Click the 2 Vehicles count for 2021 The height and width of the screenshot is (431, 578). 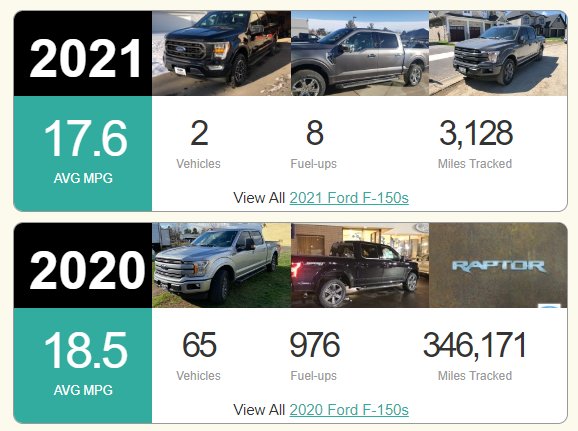199,144
